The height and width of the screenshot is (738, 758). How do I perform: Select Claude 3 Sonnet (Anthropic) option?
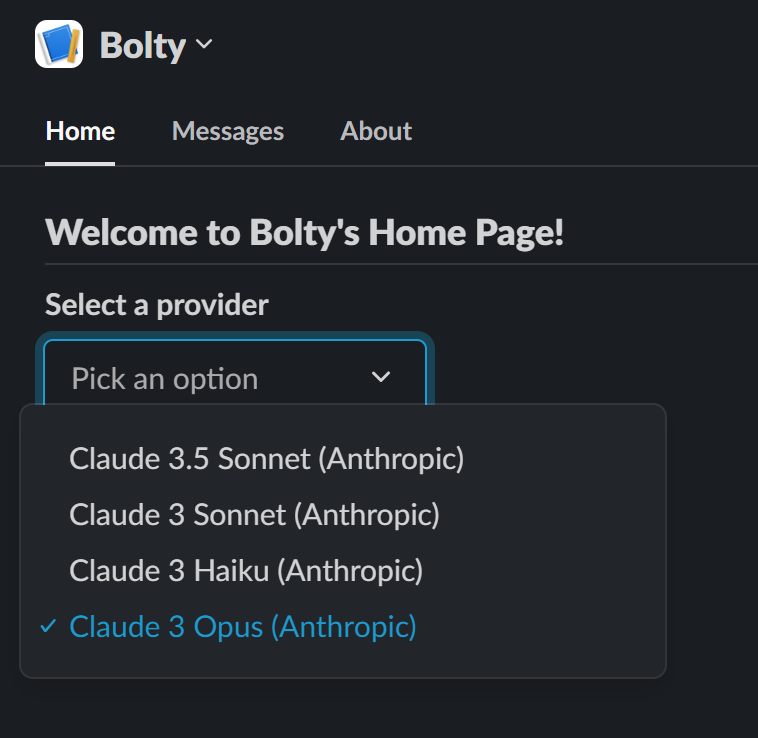(x=255, y=515)
